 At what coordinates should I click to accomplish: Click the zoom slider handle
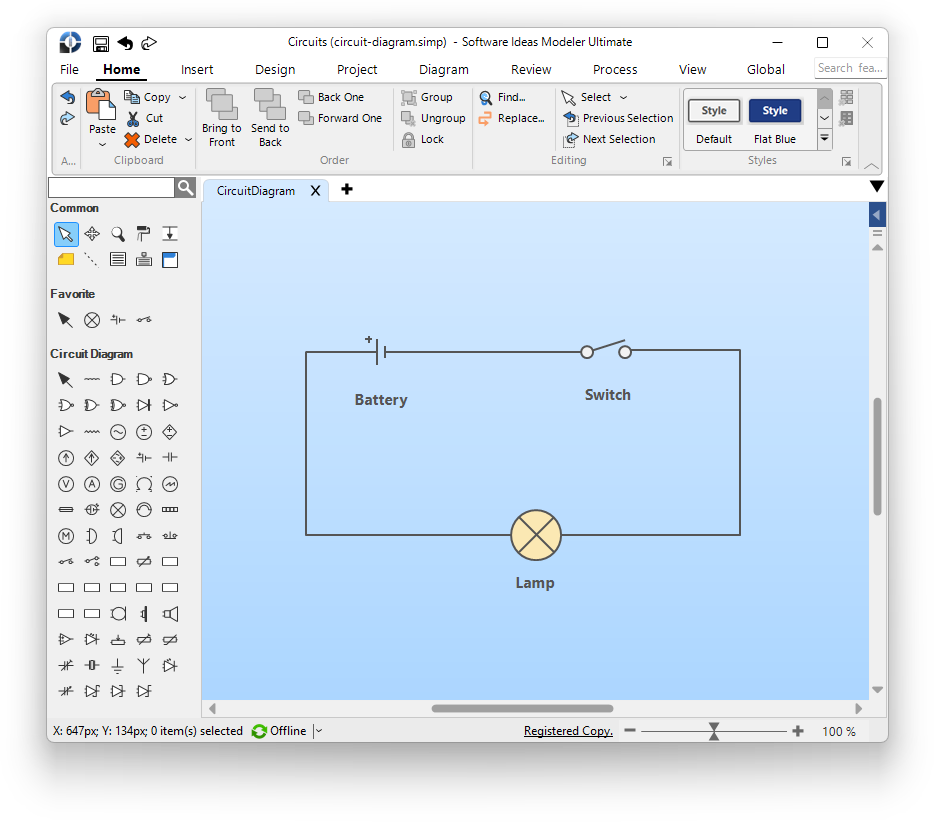pyautogui.click(x=714, y=731)
